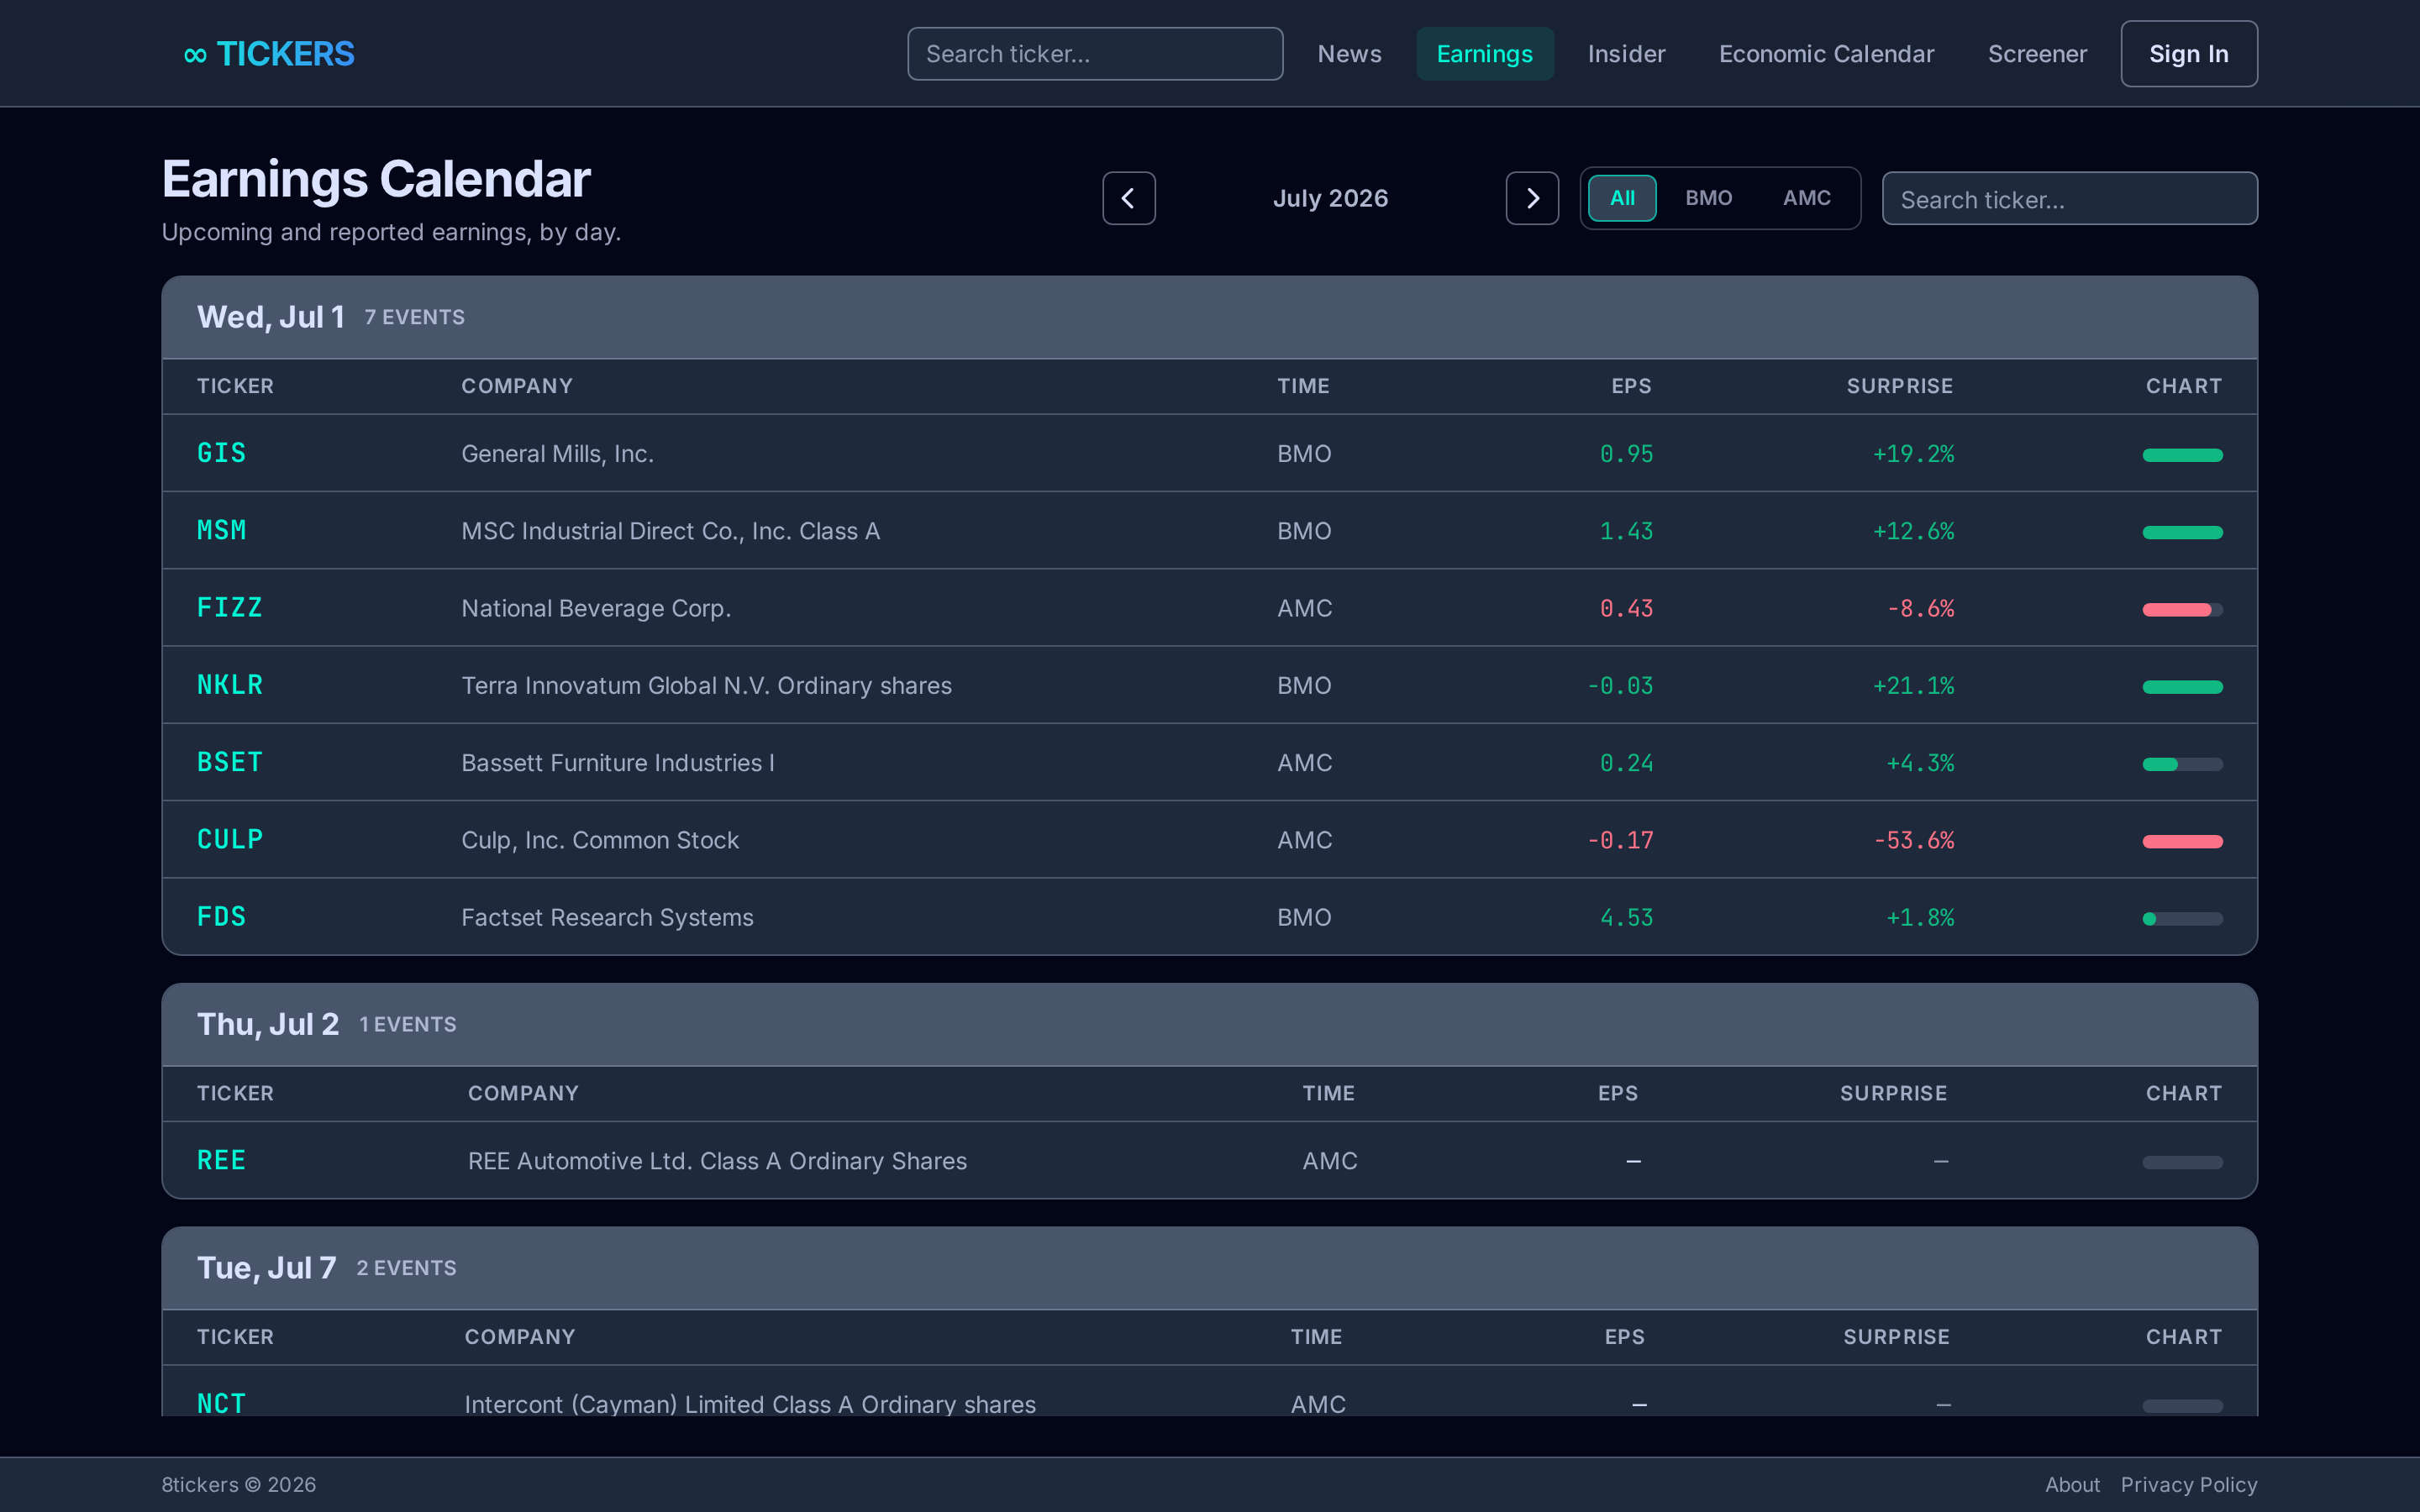The width and height of the screenshot is (2420, 1512).
Task: Click the Privacy Policy footer link
Action: coord(2188,1485)
